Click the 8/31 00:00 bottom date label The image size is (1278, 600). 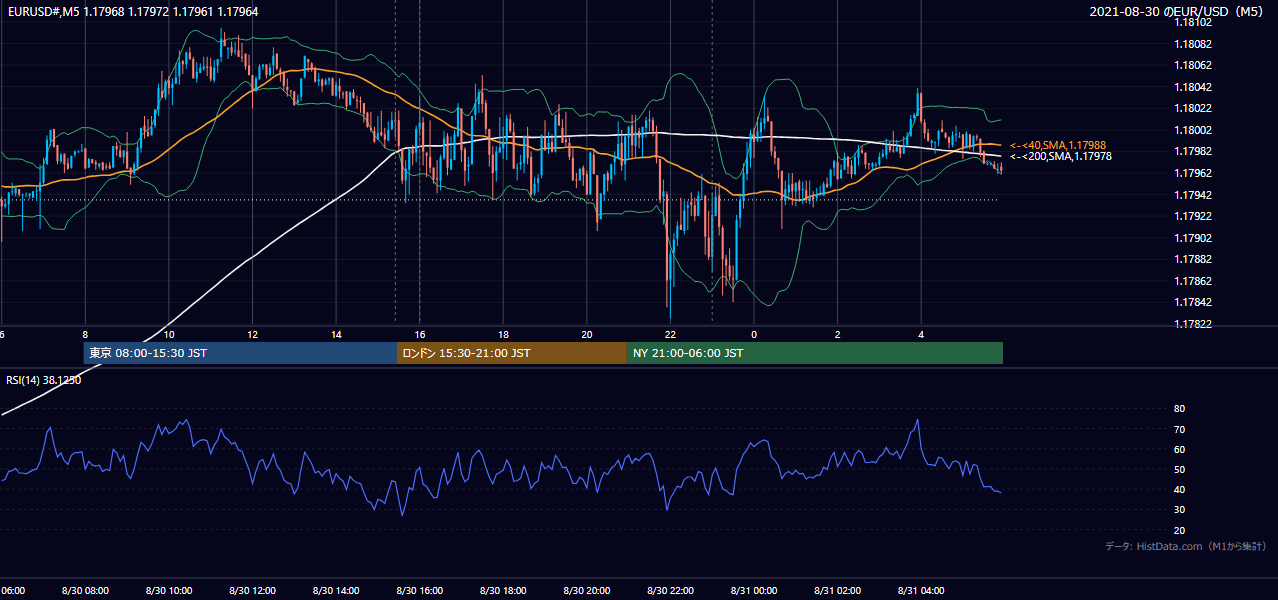click(x=754, y=591)
